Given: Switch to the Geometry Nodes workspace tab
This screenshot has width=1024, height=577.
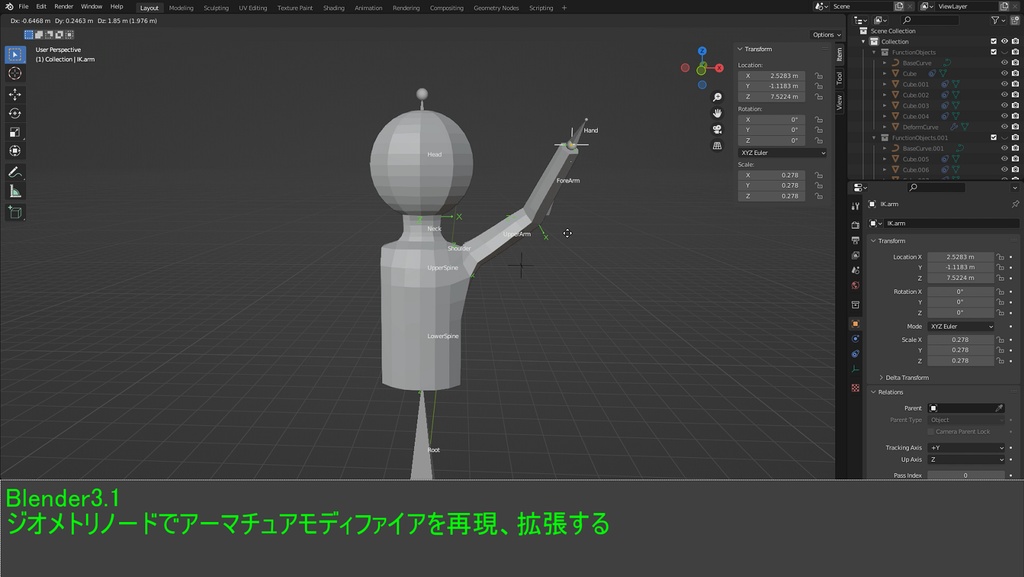Looking at the screenshot, I should tap(496, 8).
